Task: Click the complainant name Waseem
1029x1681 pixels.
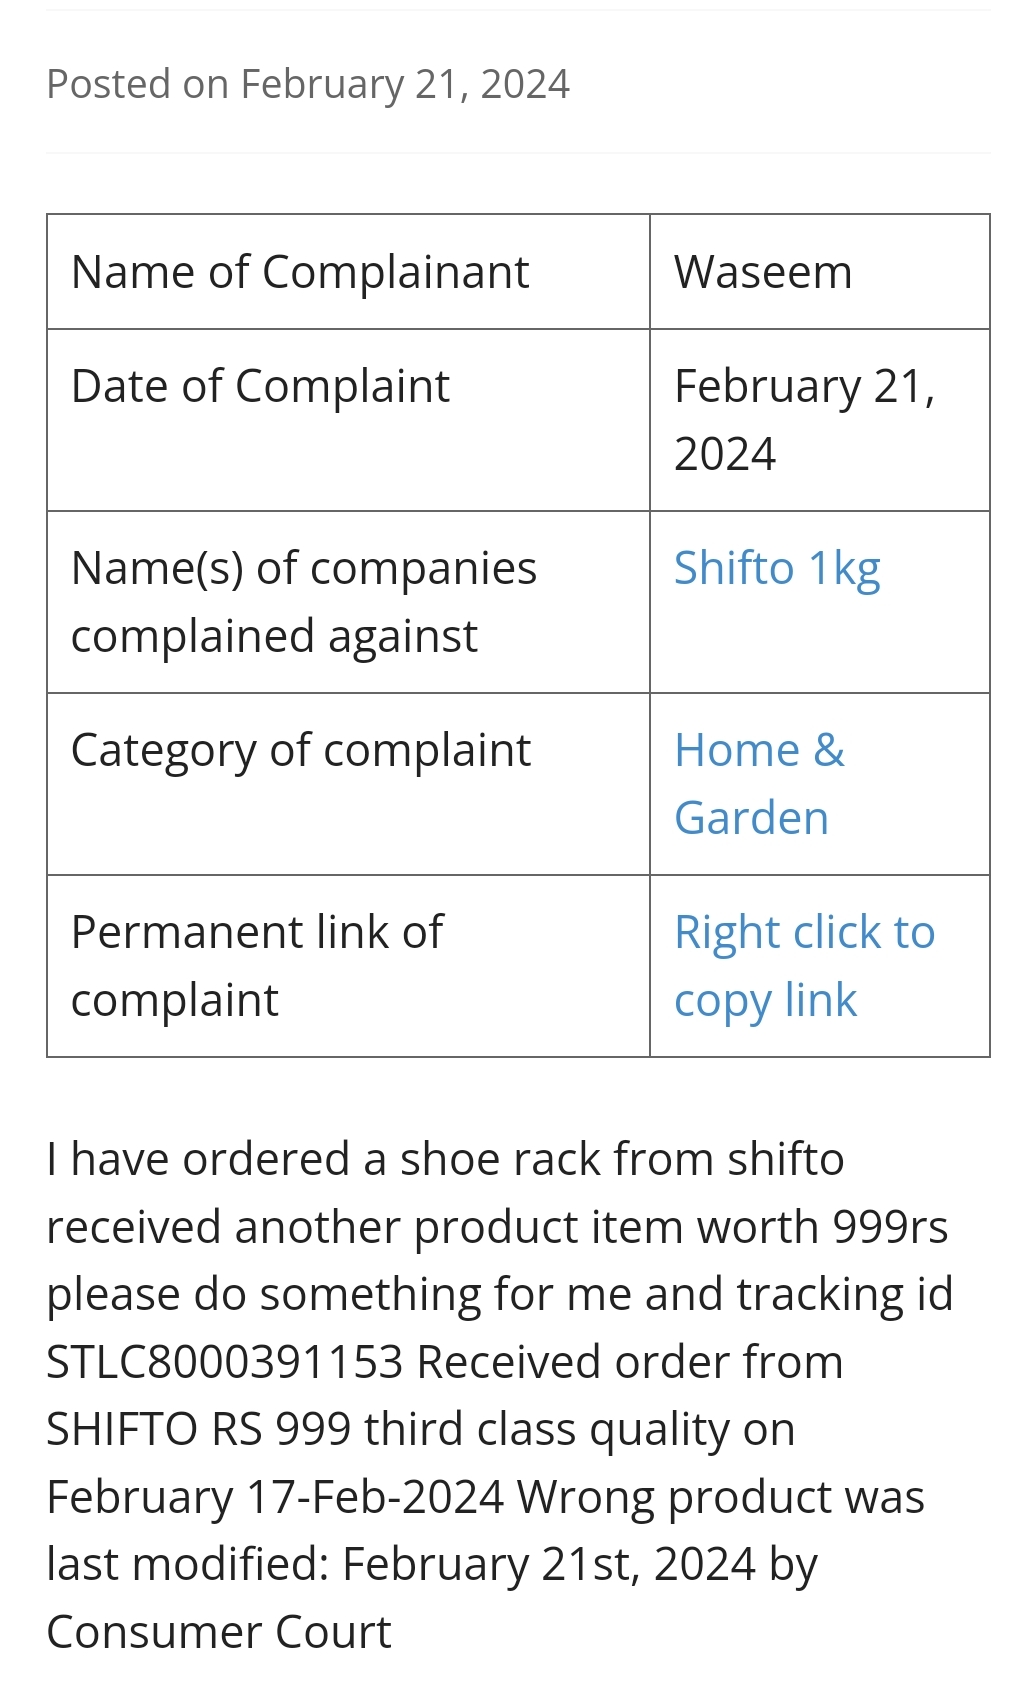Action: [763, 272]
